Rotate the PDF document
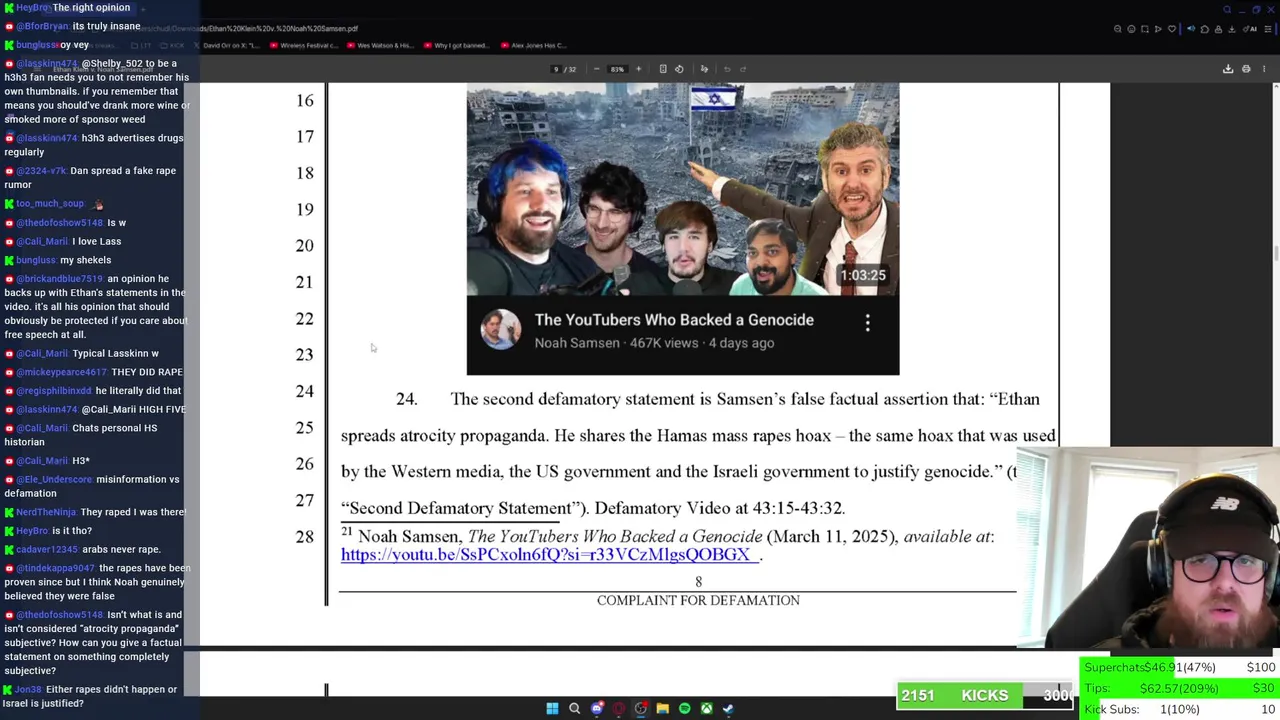This screenshot has height=720, width=1280. (679, 69)
